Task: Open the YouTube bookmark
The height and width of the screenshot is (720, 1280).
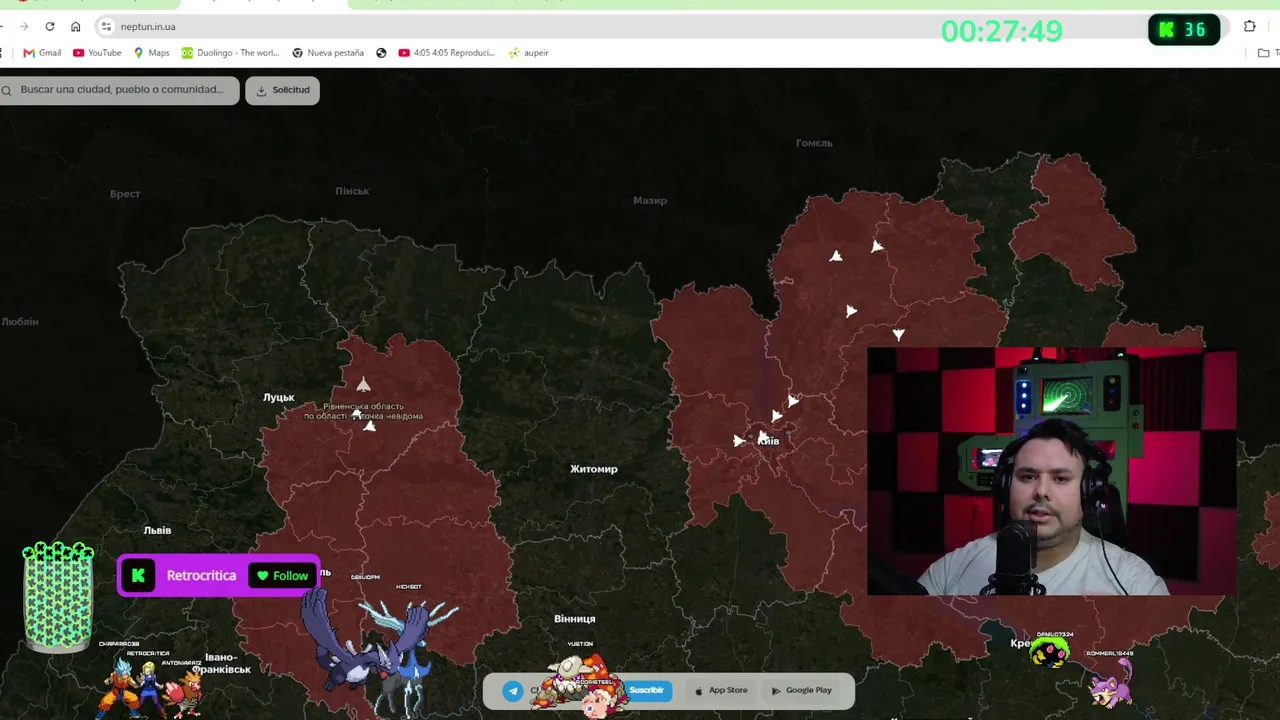Action: (x=97, y=53)
